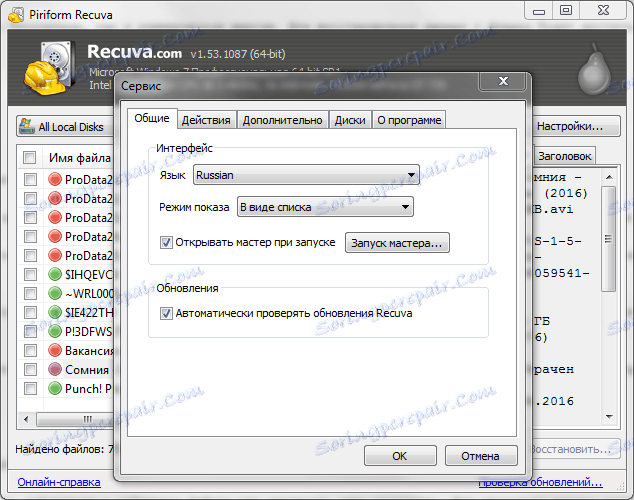Toggle select-all checkbox in file list header
Viewport: 634px width, 500px height.
coord(30,157)
